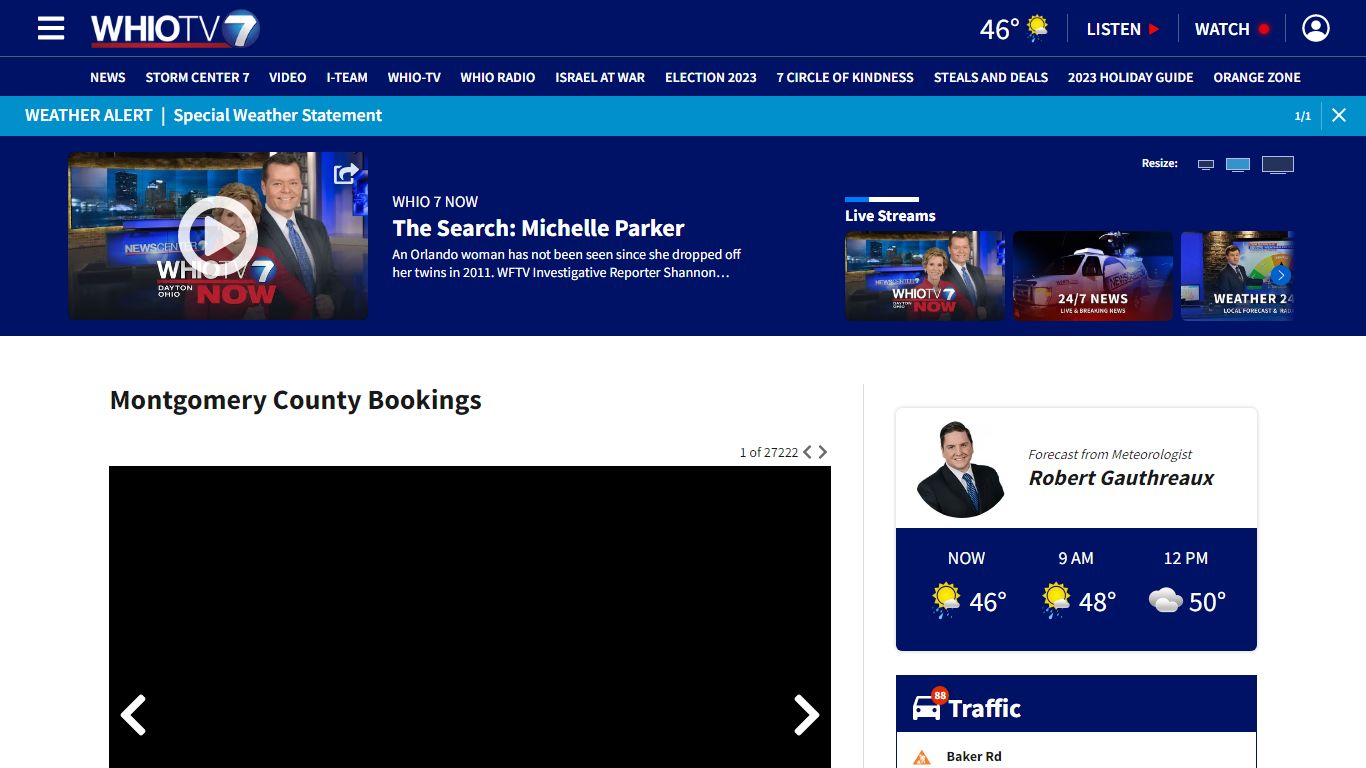The height and width of the screenshot is (768, 1366).
Task: Open the user account profile icon
Action: point(1316,28)
